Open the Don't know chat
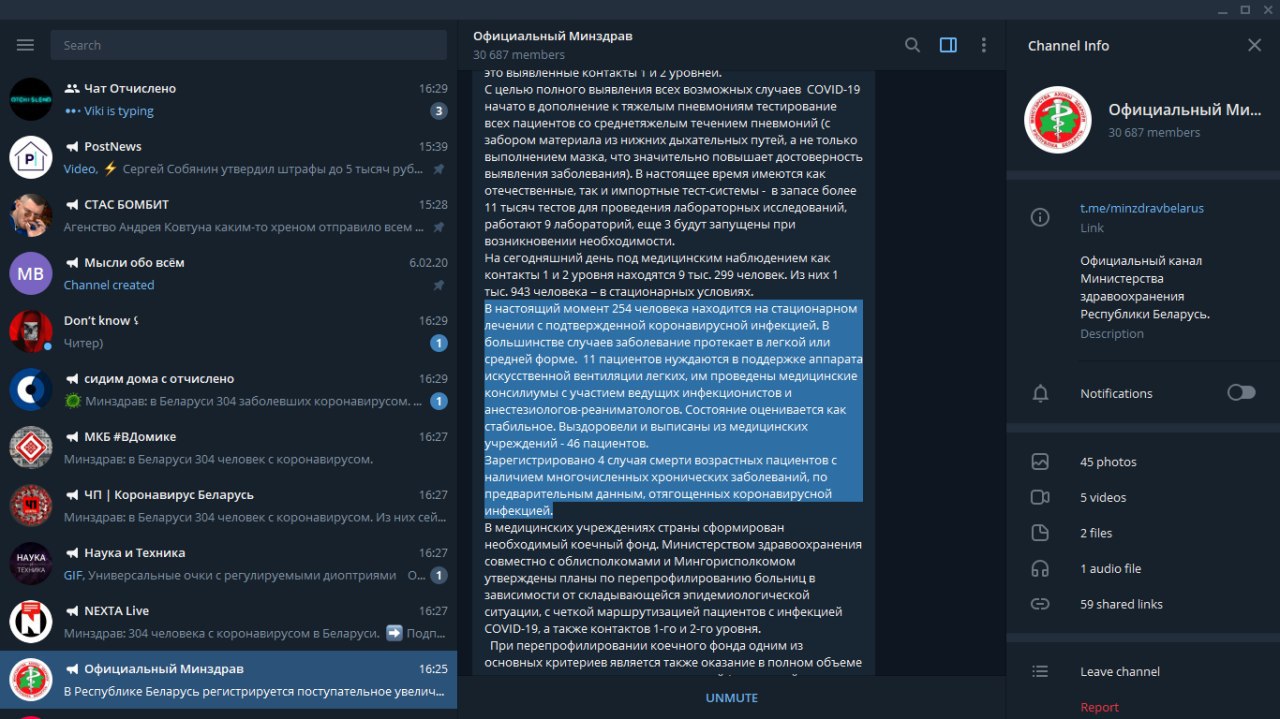This screenshot has height=719, width=1280. [x=229, y=331]
